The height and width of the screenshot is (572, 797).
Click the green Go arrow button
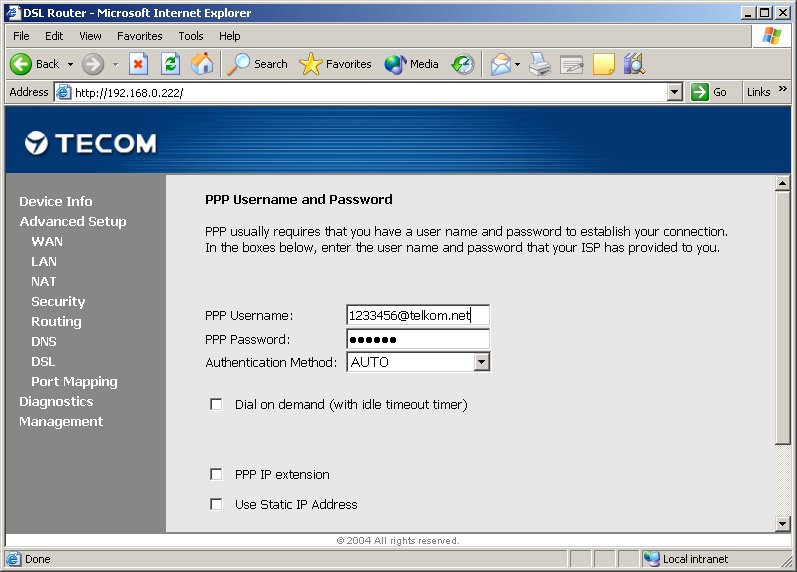point(700,92)
